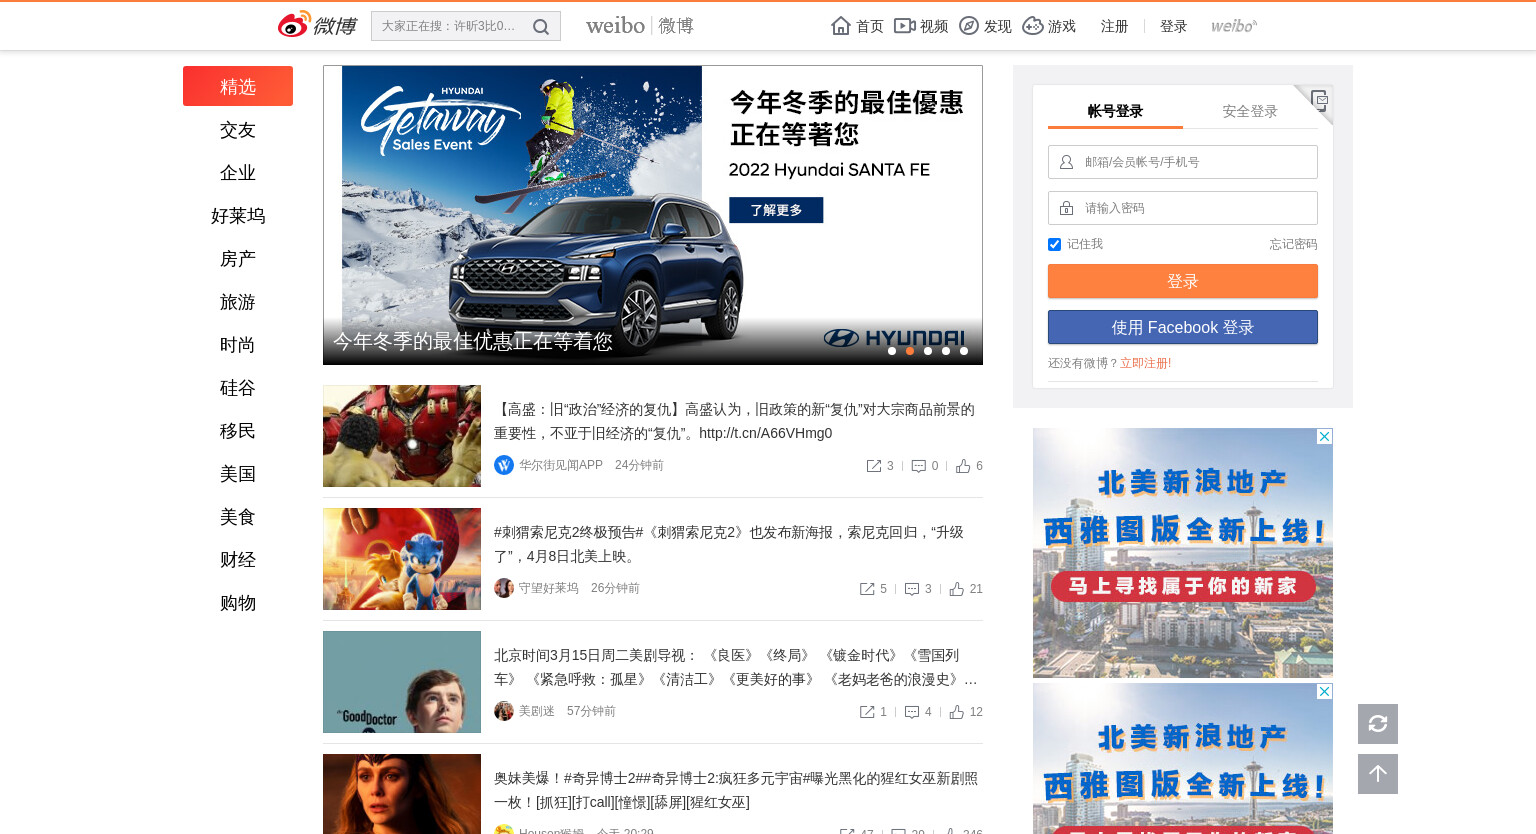Open the Good Doctor post thumbnail
Image resolution: width=1536 pixels, height=834 pixels.
point(402,682)
